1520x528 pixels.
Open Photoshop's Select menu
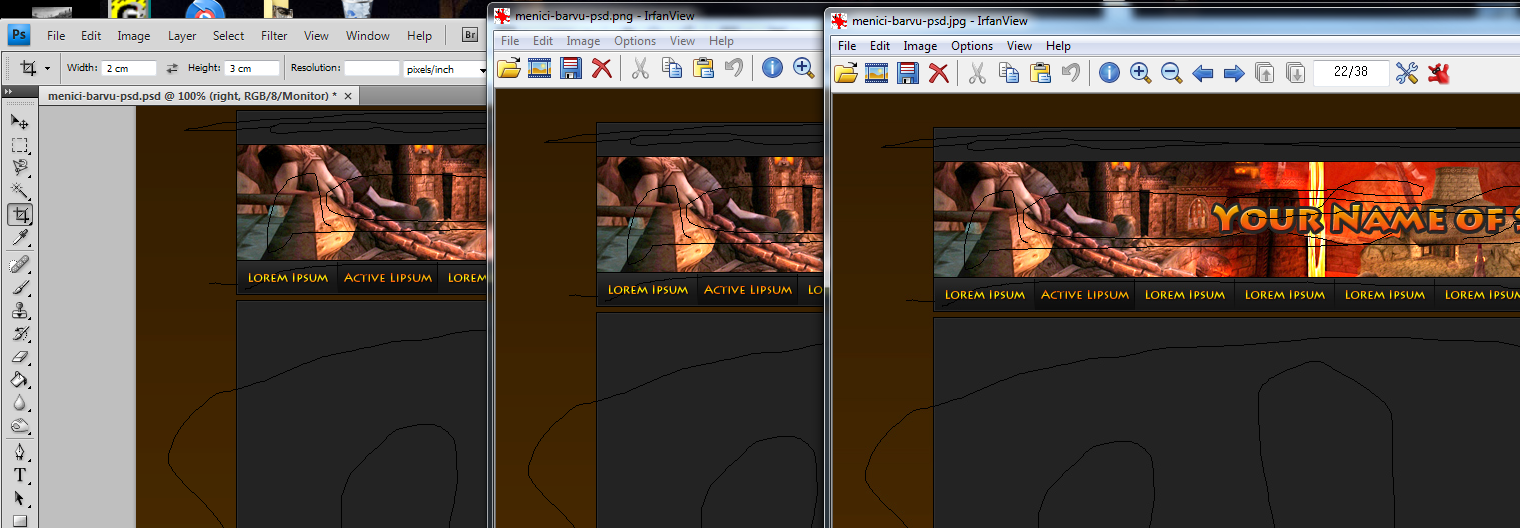tap(228, 36)
